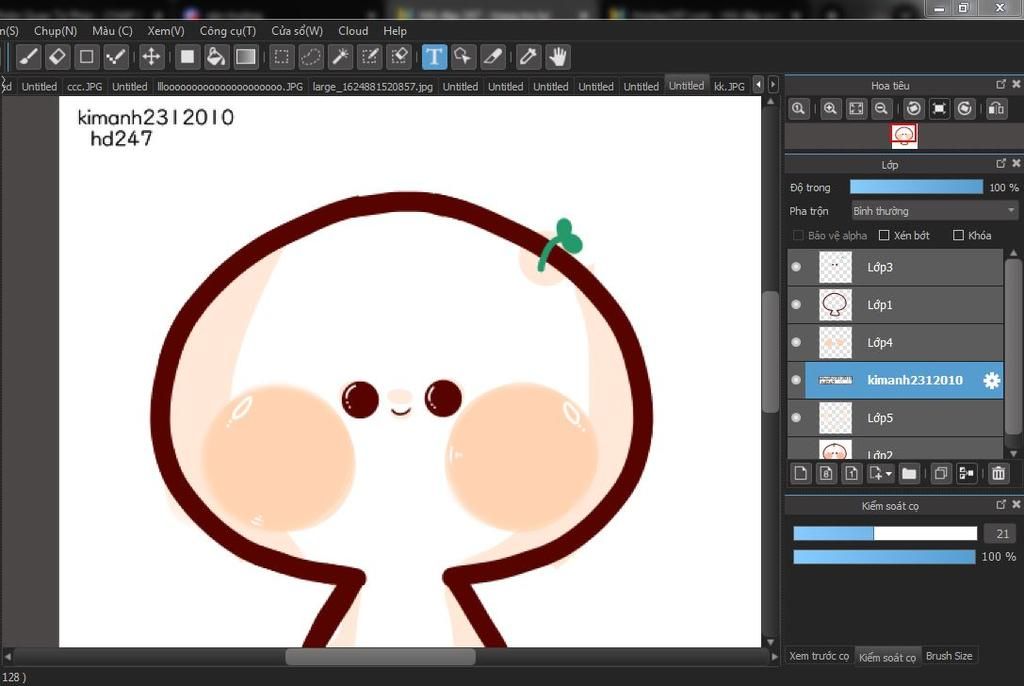Hide the kimanh2312010 text layer
This screenshot has width=1024, height=686.
(796, 380)
